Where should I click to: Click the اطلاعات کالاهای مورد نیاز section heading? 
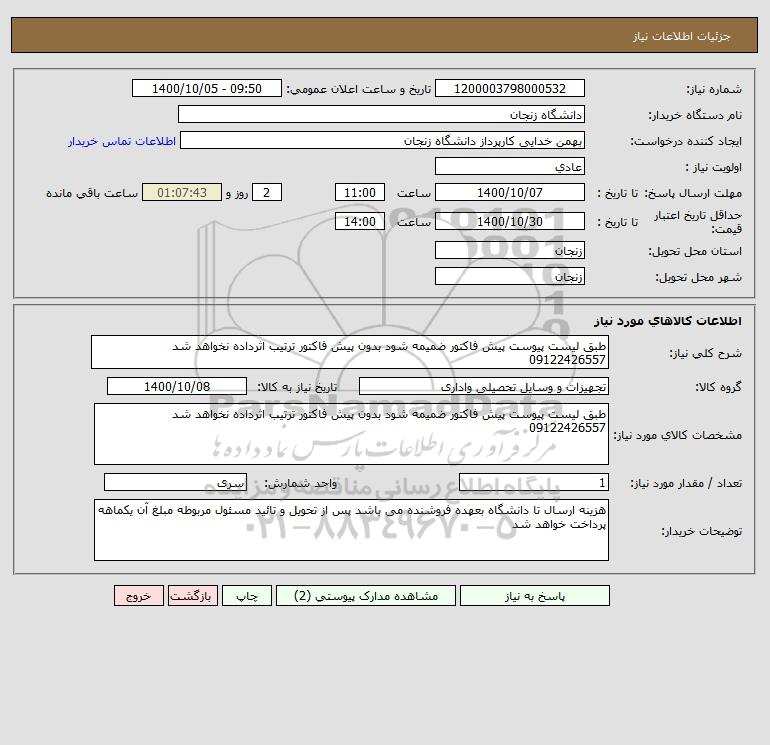[668, 321]
